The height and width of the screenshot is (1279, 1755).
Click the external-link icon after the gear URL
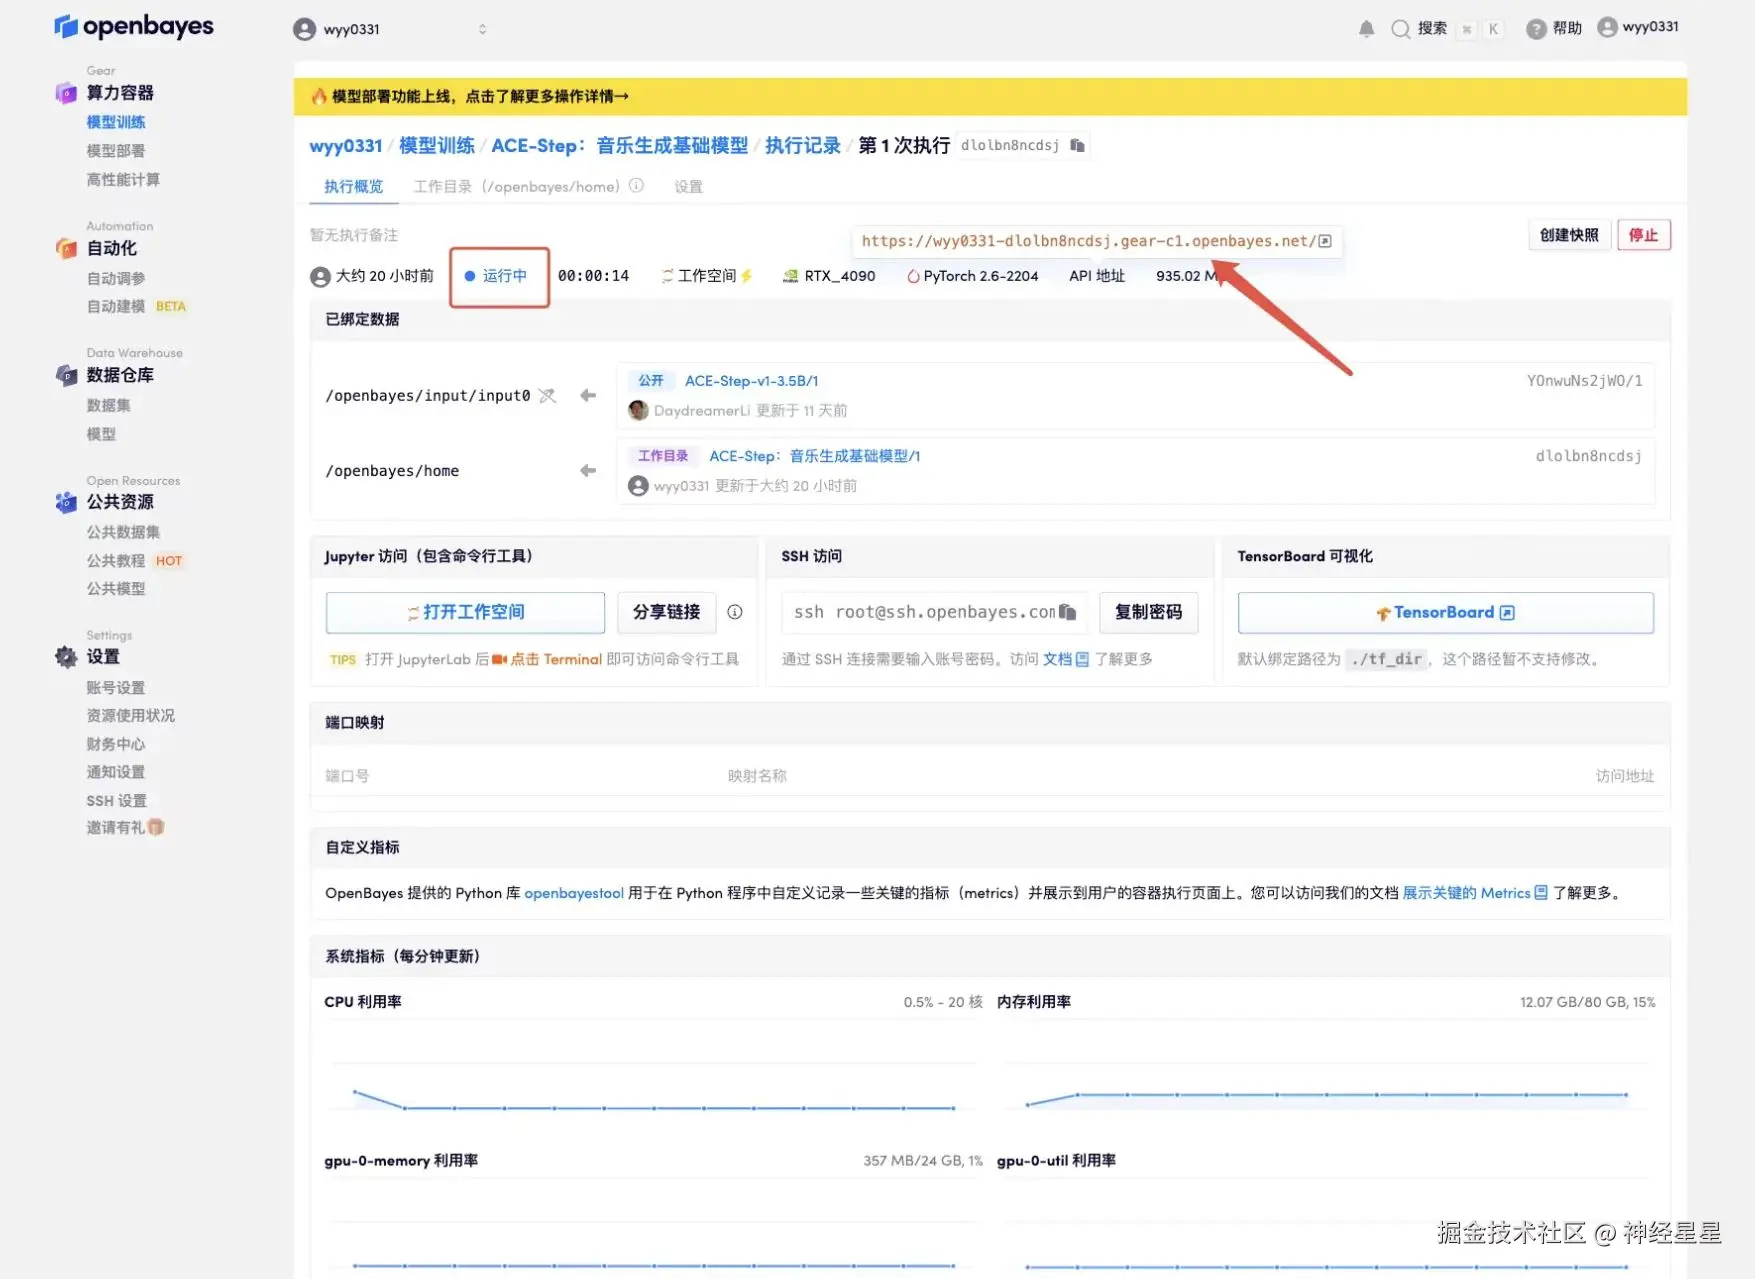click(x=1325, y=241)
